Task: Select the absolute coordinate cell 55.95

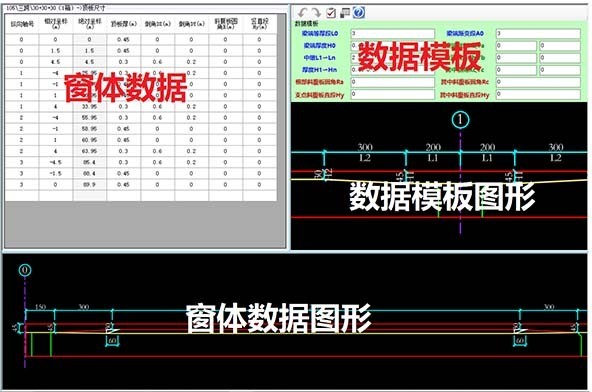Action: pyautogui.click(x=89, y=118)
